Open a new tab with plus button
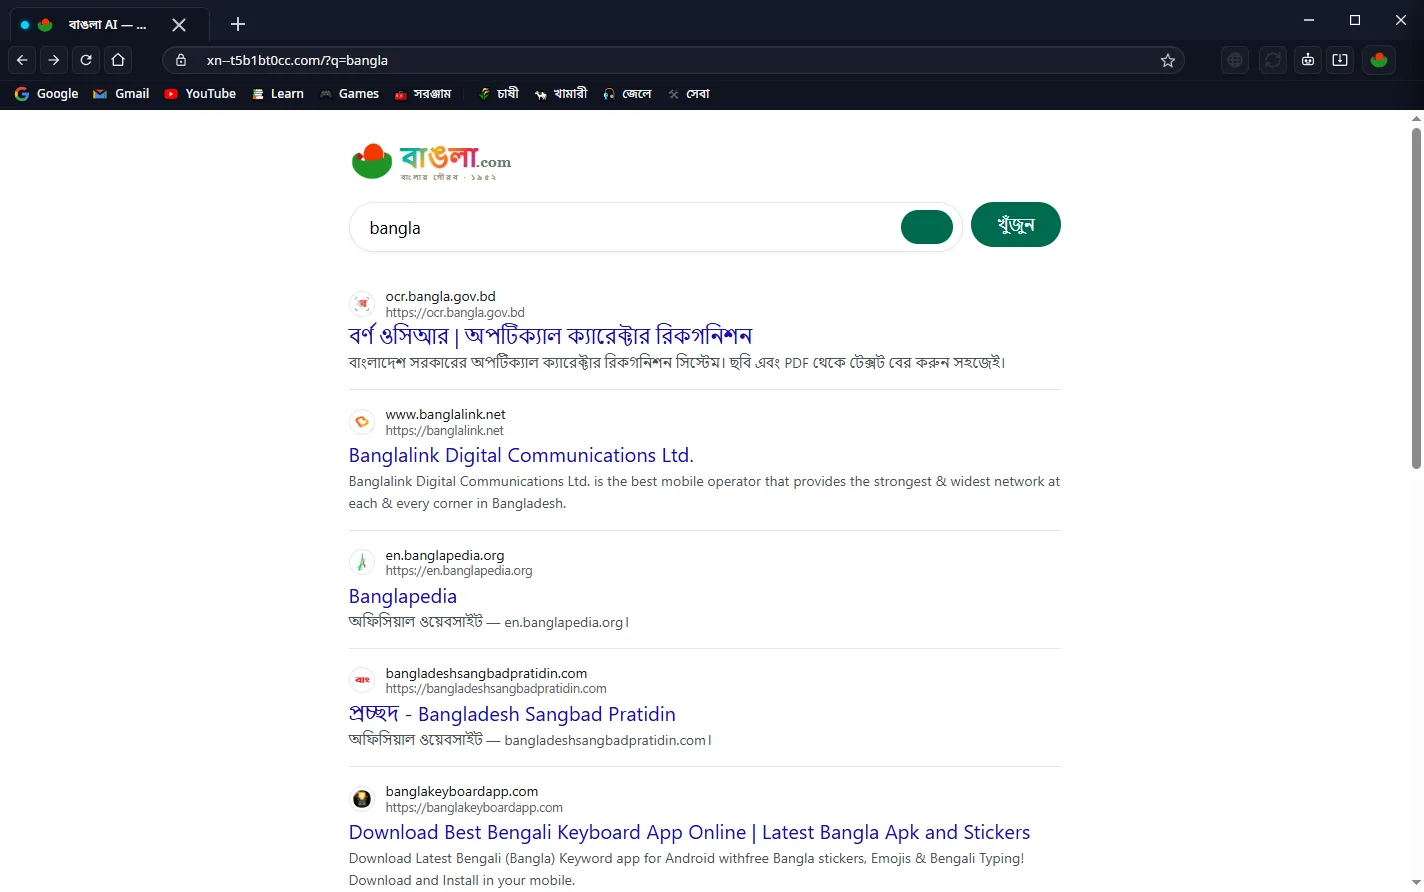Image resolution: width=1424 pixels, height=892 pixels. click(238, 24)
